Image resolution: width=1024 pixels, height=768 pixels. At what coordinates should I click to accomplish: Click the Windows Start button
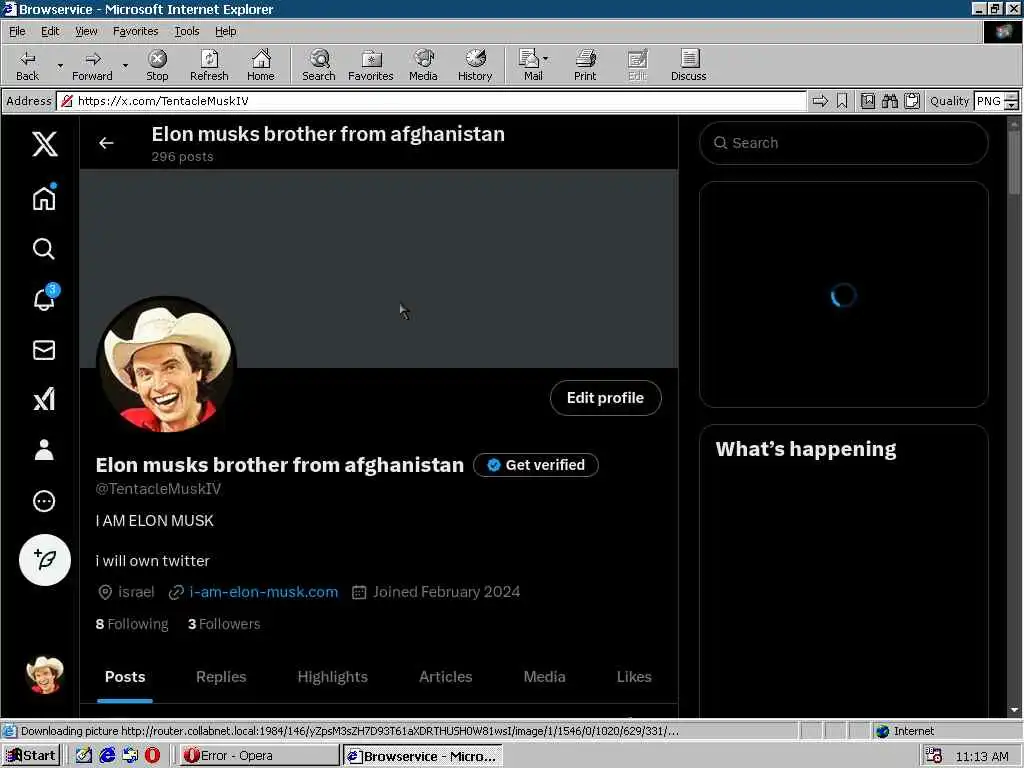(31, 756)
